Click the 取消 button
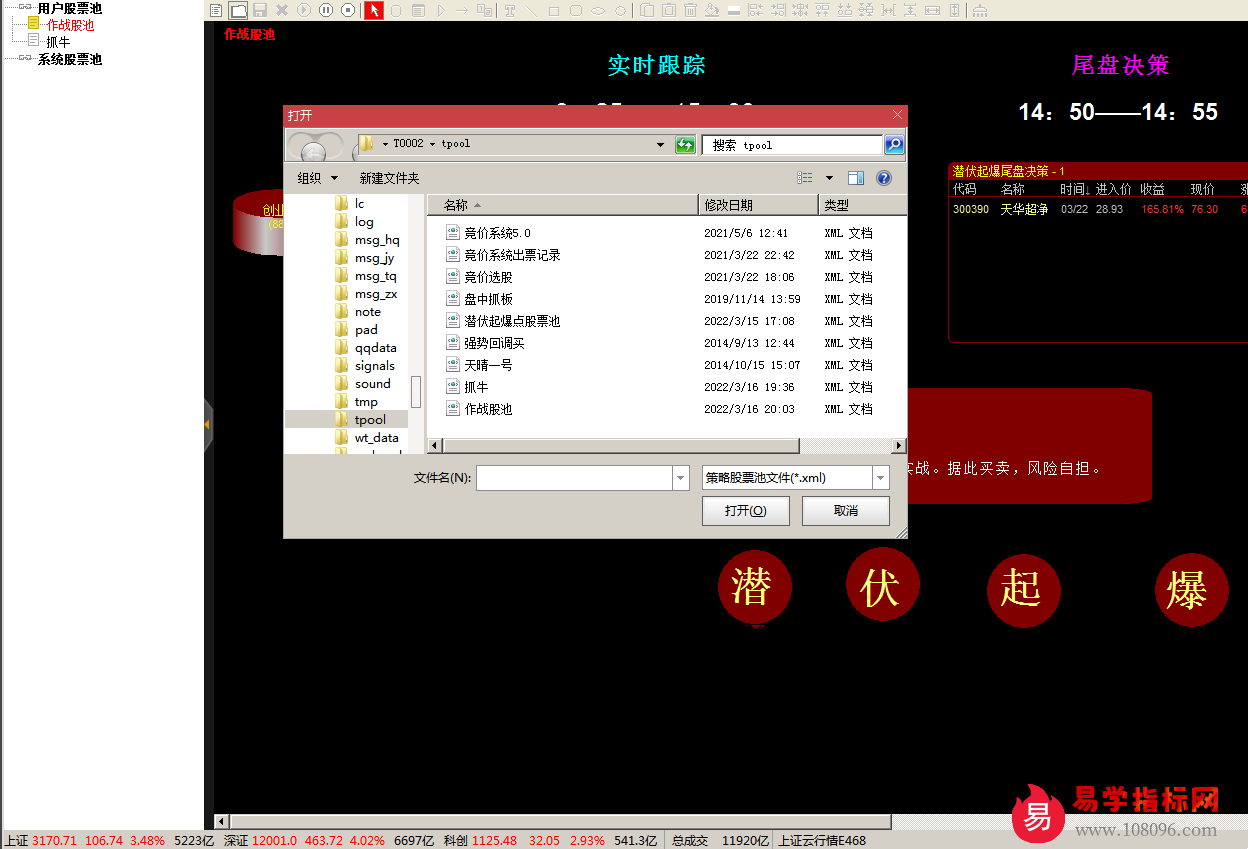Viewport: 1248px width, 849px height. [845, 511]
